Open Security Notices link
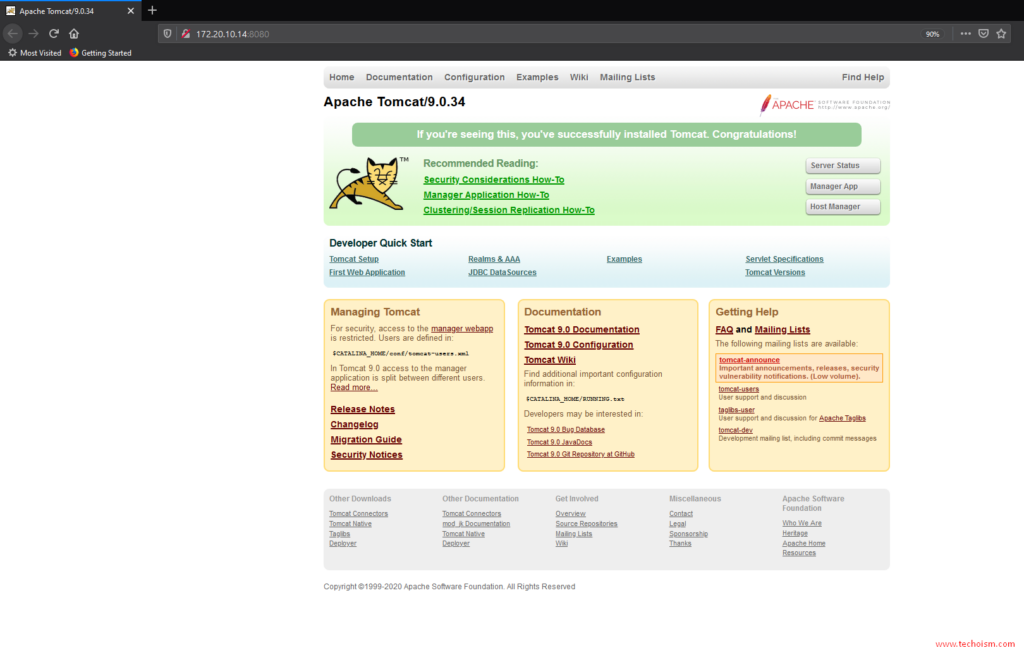Viewport: 1024px width, 655px height. pyautogui.click(x=366, y=455)
